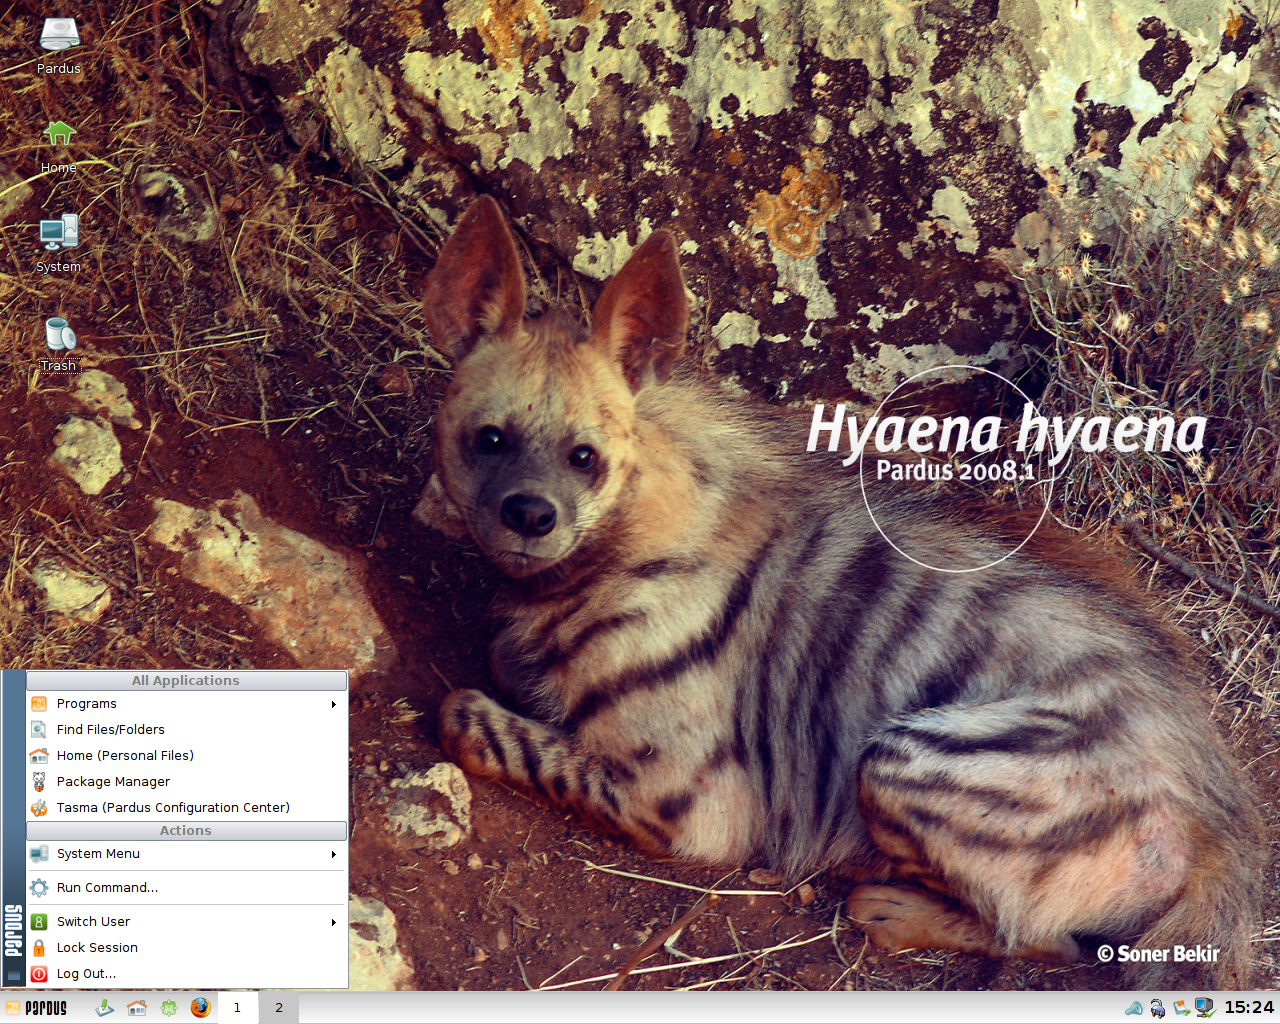Click the 15:24 clock in the panel
The width and height of the screenshot is (1280, 1024).
click(1249, 1007)
